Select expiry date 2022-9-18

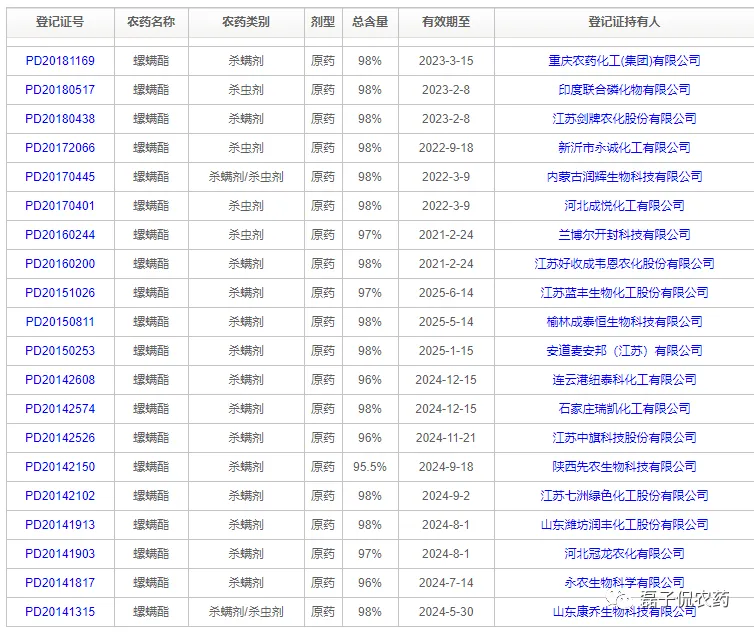pos(446,148)
